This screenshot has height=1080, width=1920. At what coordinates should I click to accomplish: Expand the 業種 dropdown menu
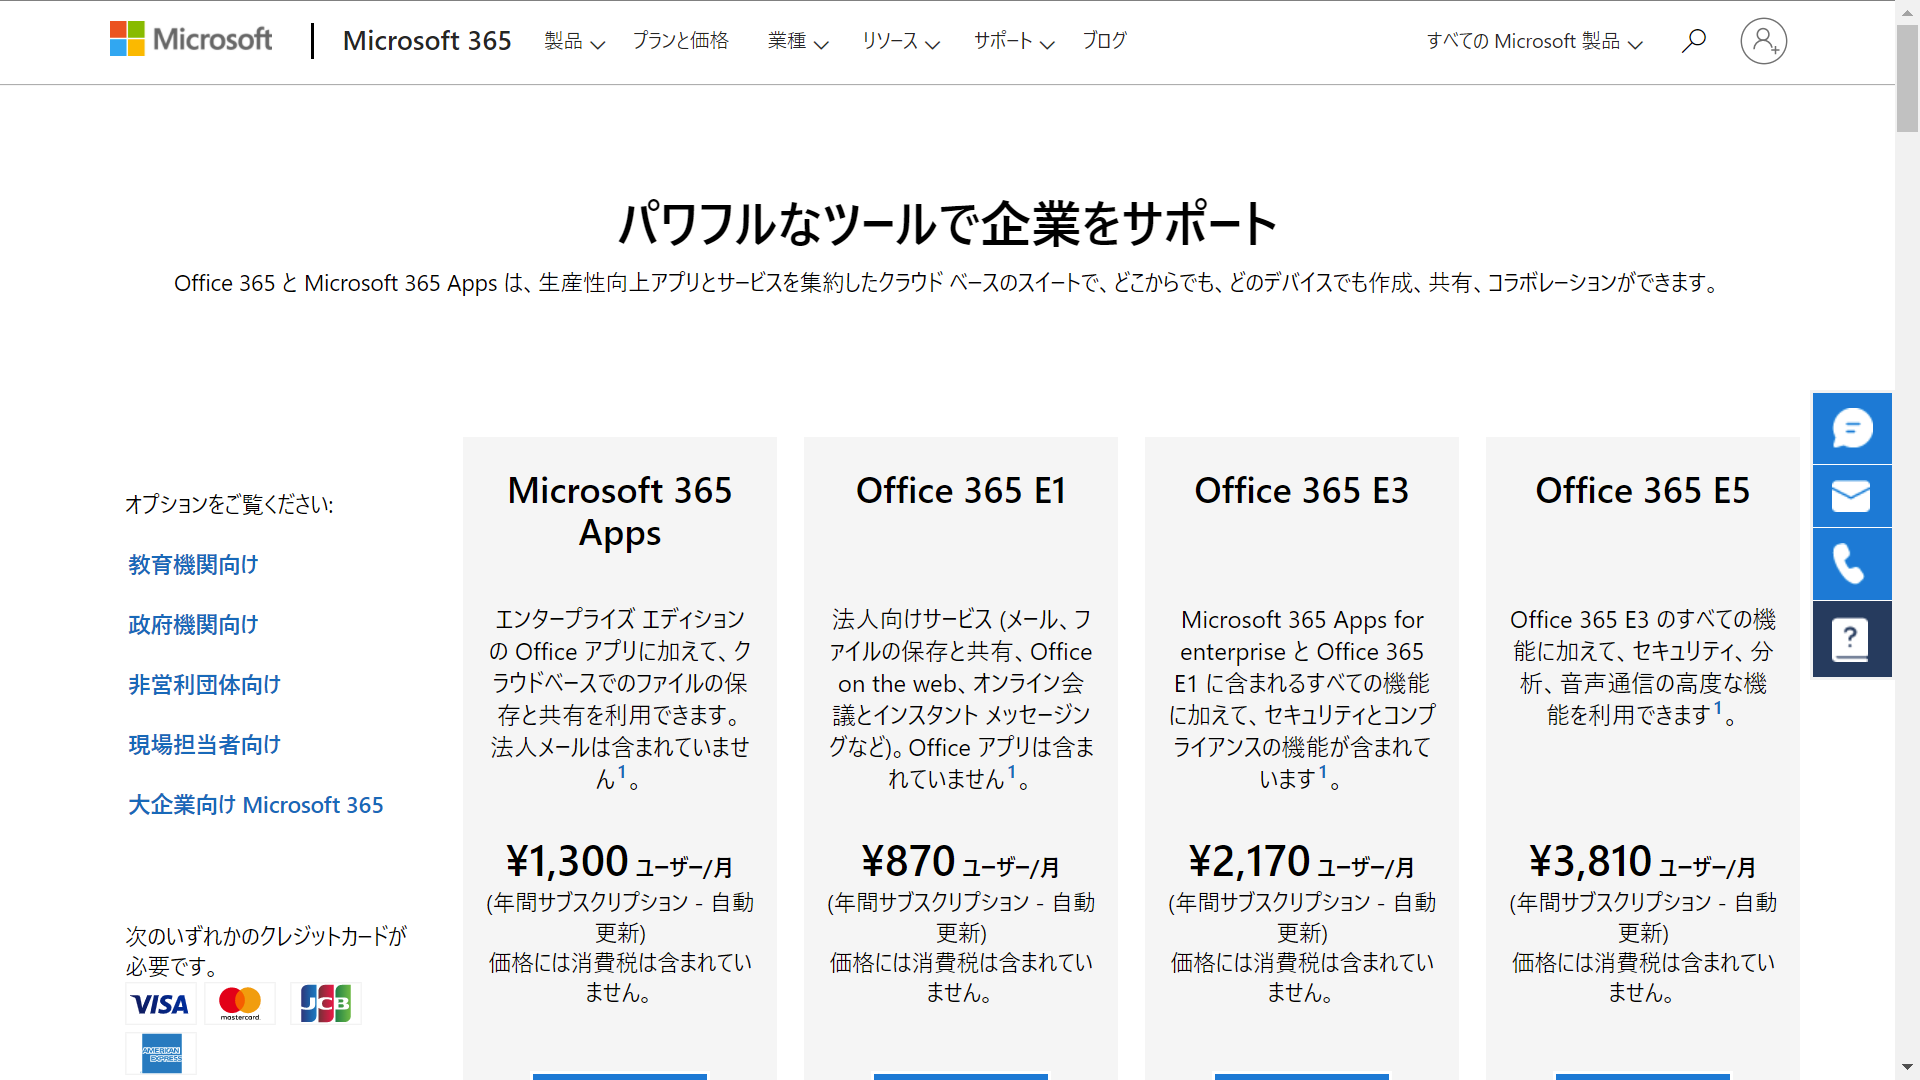tap(798, 41)
